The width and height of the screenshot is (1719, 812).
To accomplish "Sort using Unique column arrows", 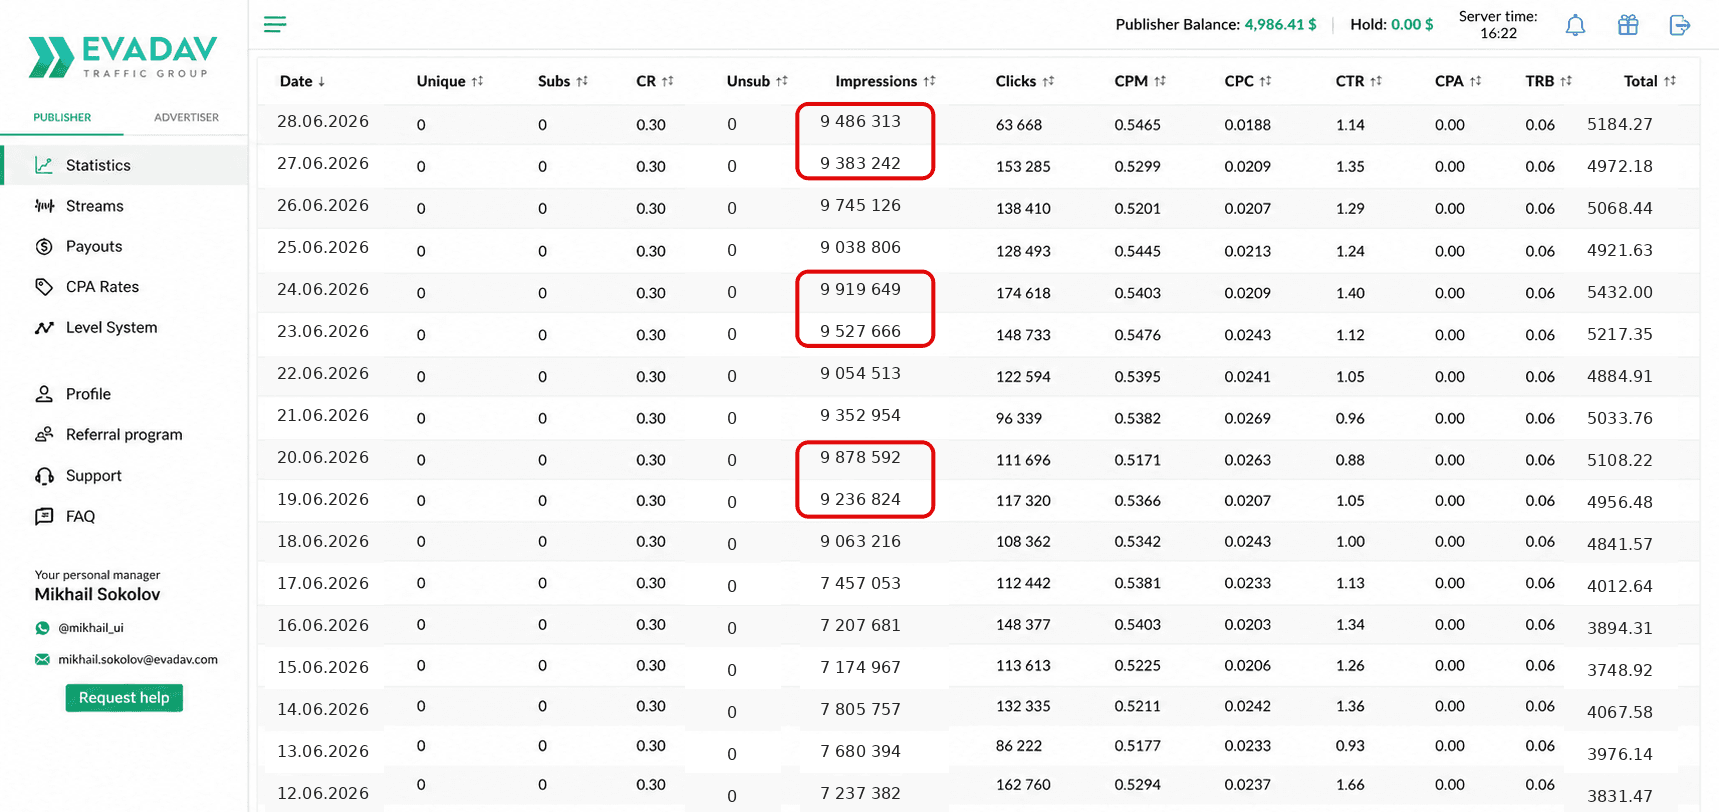I will point(478,81).
